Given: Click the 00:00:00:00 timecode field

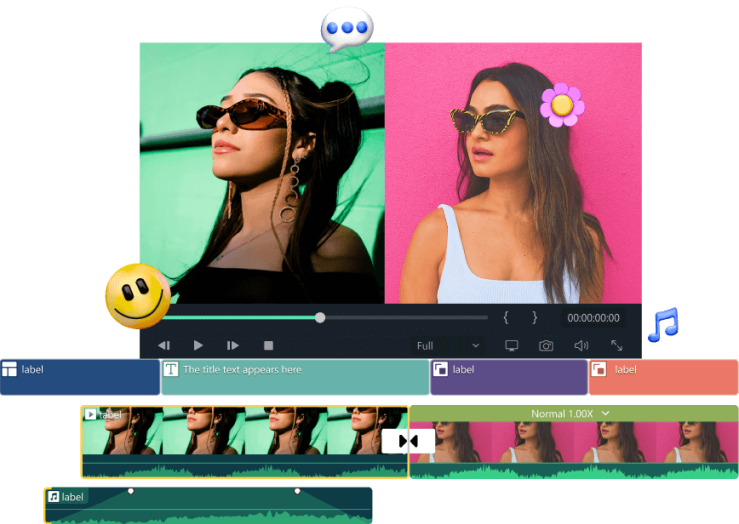Looking at the screenshot, I should click(593, 318).
